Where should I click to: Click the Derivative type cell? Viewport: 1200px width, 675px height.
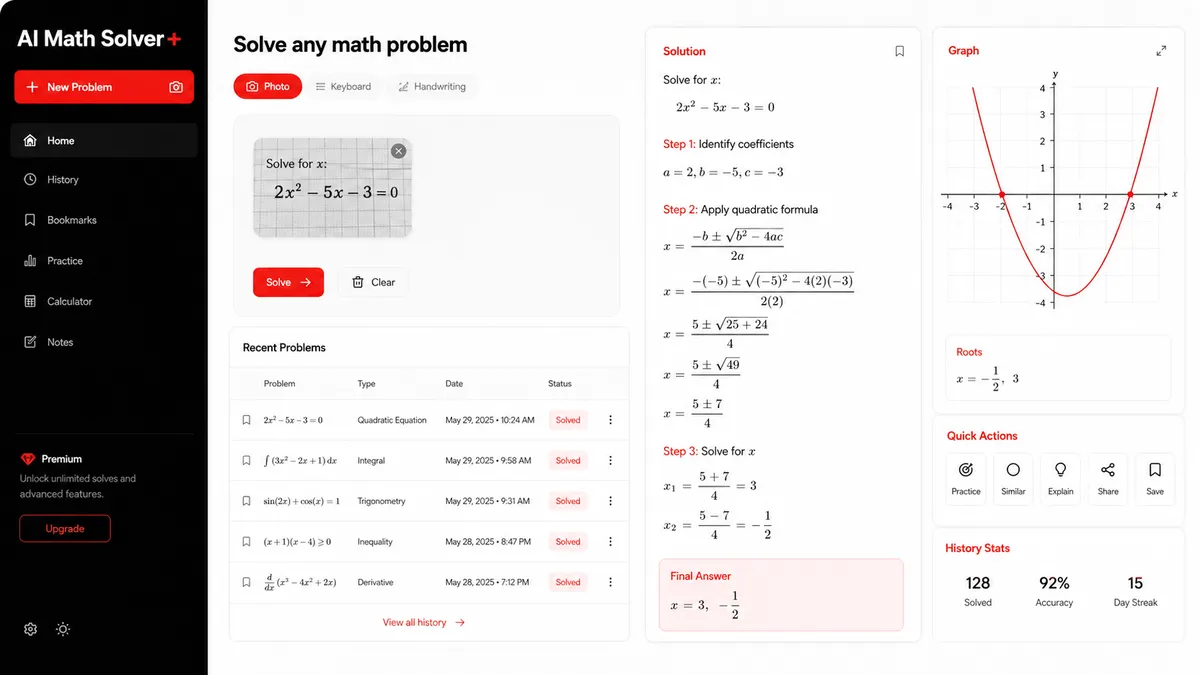(x=375, y=582)
